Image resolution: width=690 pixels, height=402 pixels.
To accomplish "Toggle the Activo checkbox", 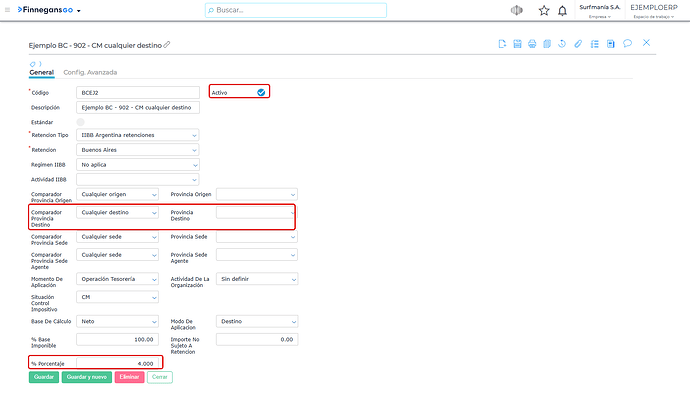I will (261, 92).
